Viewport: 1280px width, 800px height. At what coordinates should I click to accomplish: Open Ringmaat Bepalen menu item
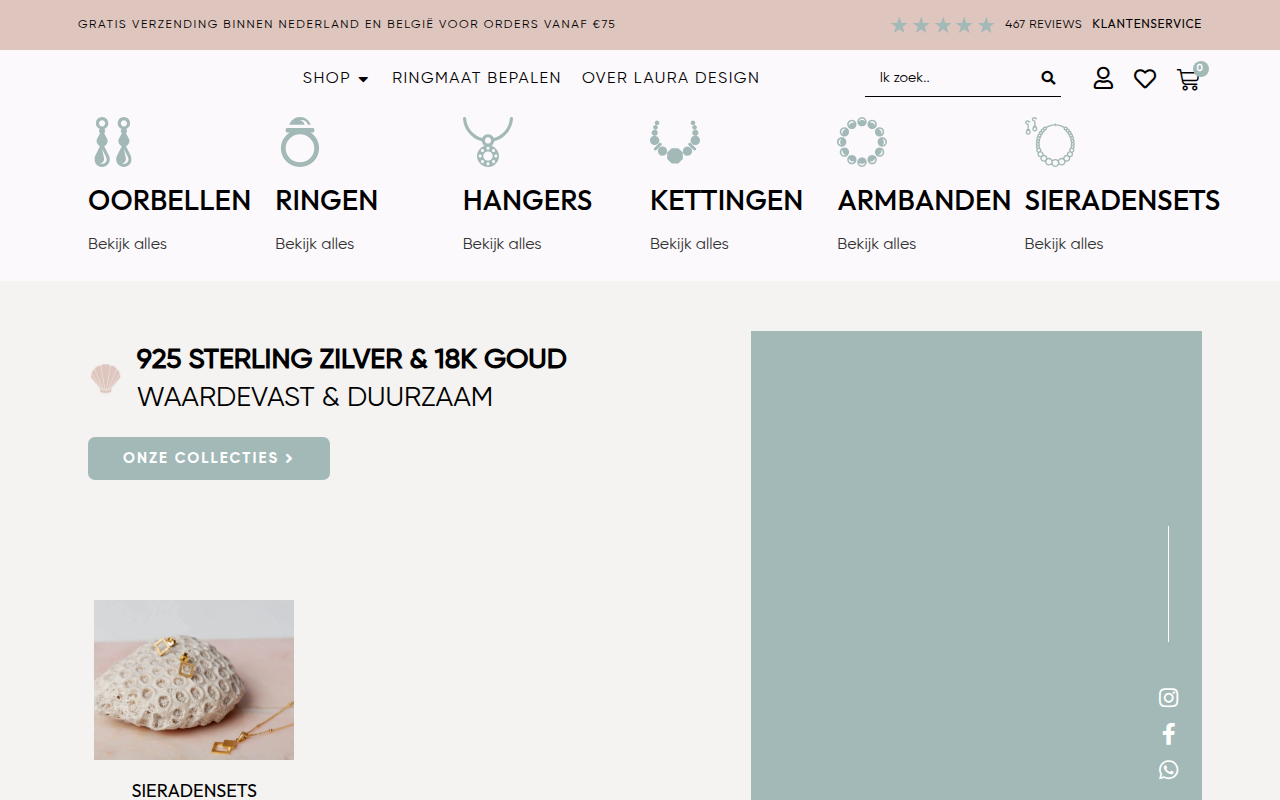click(477, 78)
